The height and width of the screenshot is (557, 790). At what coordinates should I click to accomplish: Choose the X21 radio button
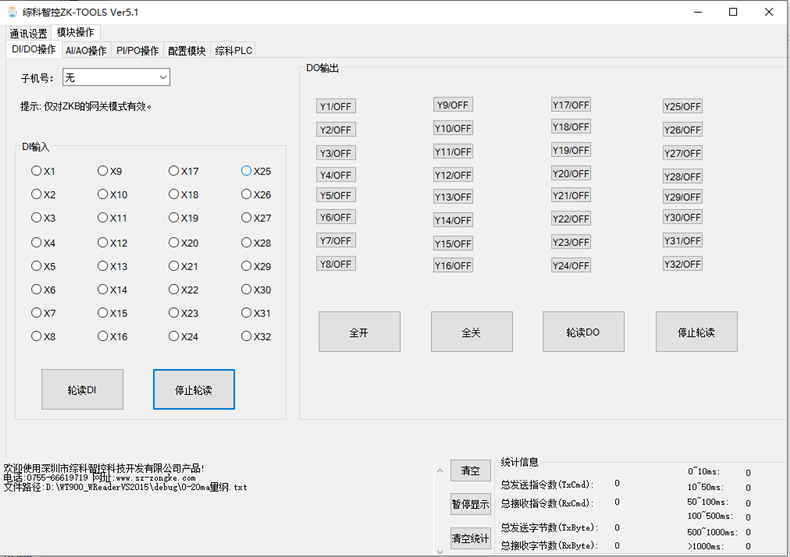coord(184,266)
